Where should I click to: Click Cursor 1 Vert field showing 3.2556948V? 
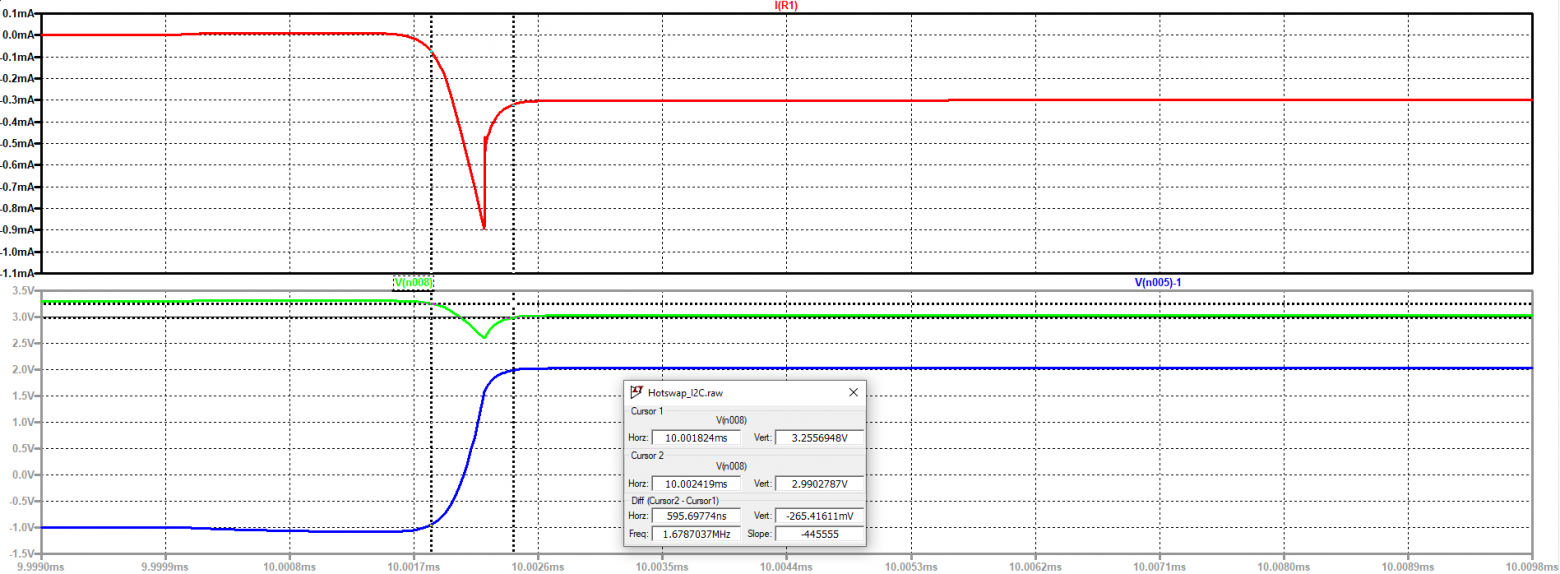coord(819,438)
